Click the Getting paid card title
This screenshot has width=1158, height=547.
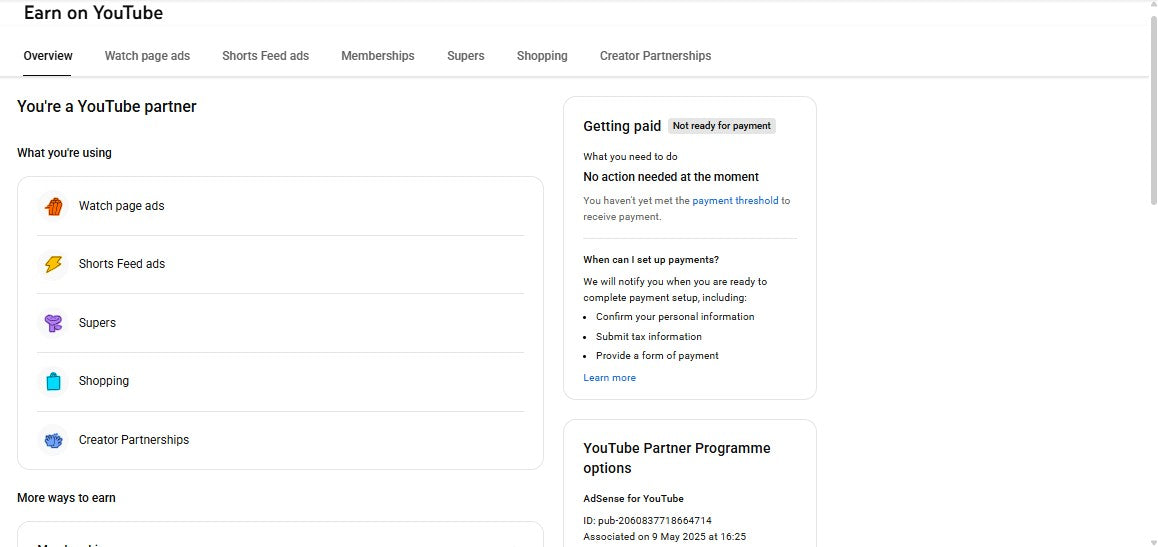[622, 126]
